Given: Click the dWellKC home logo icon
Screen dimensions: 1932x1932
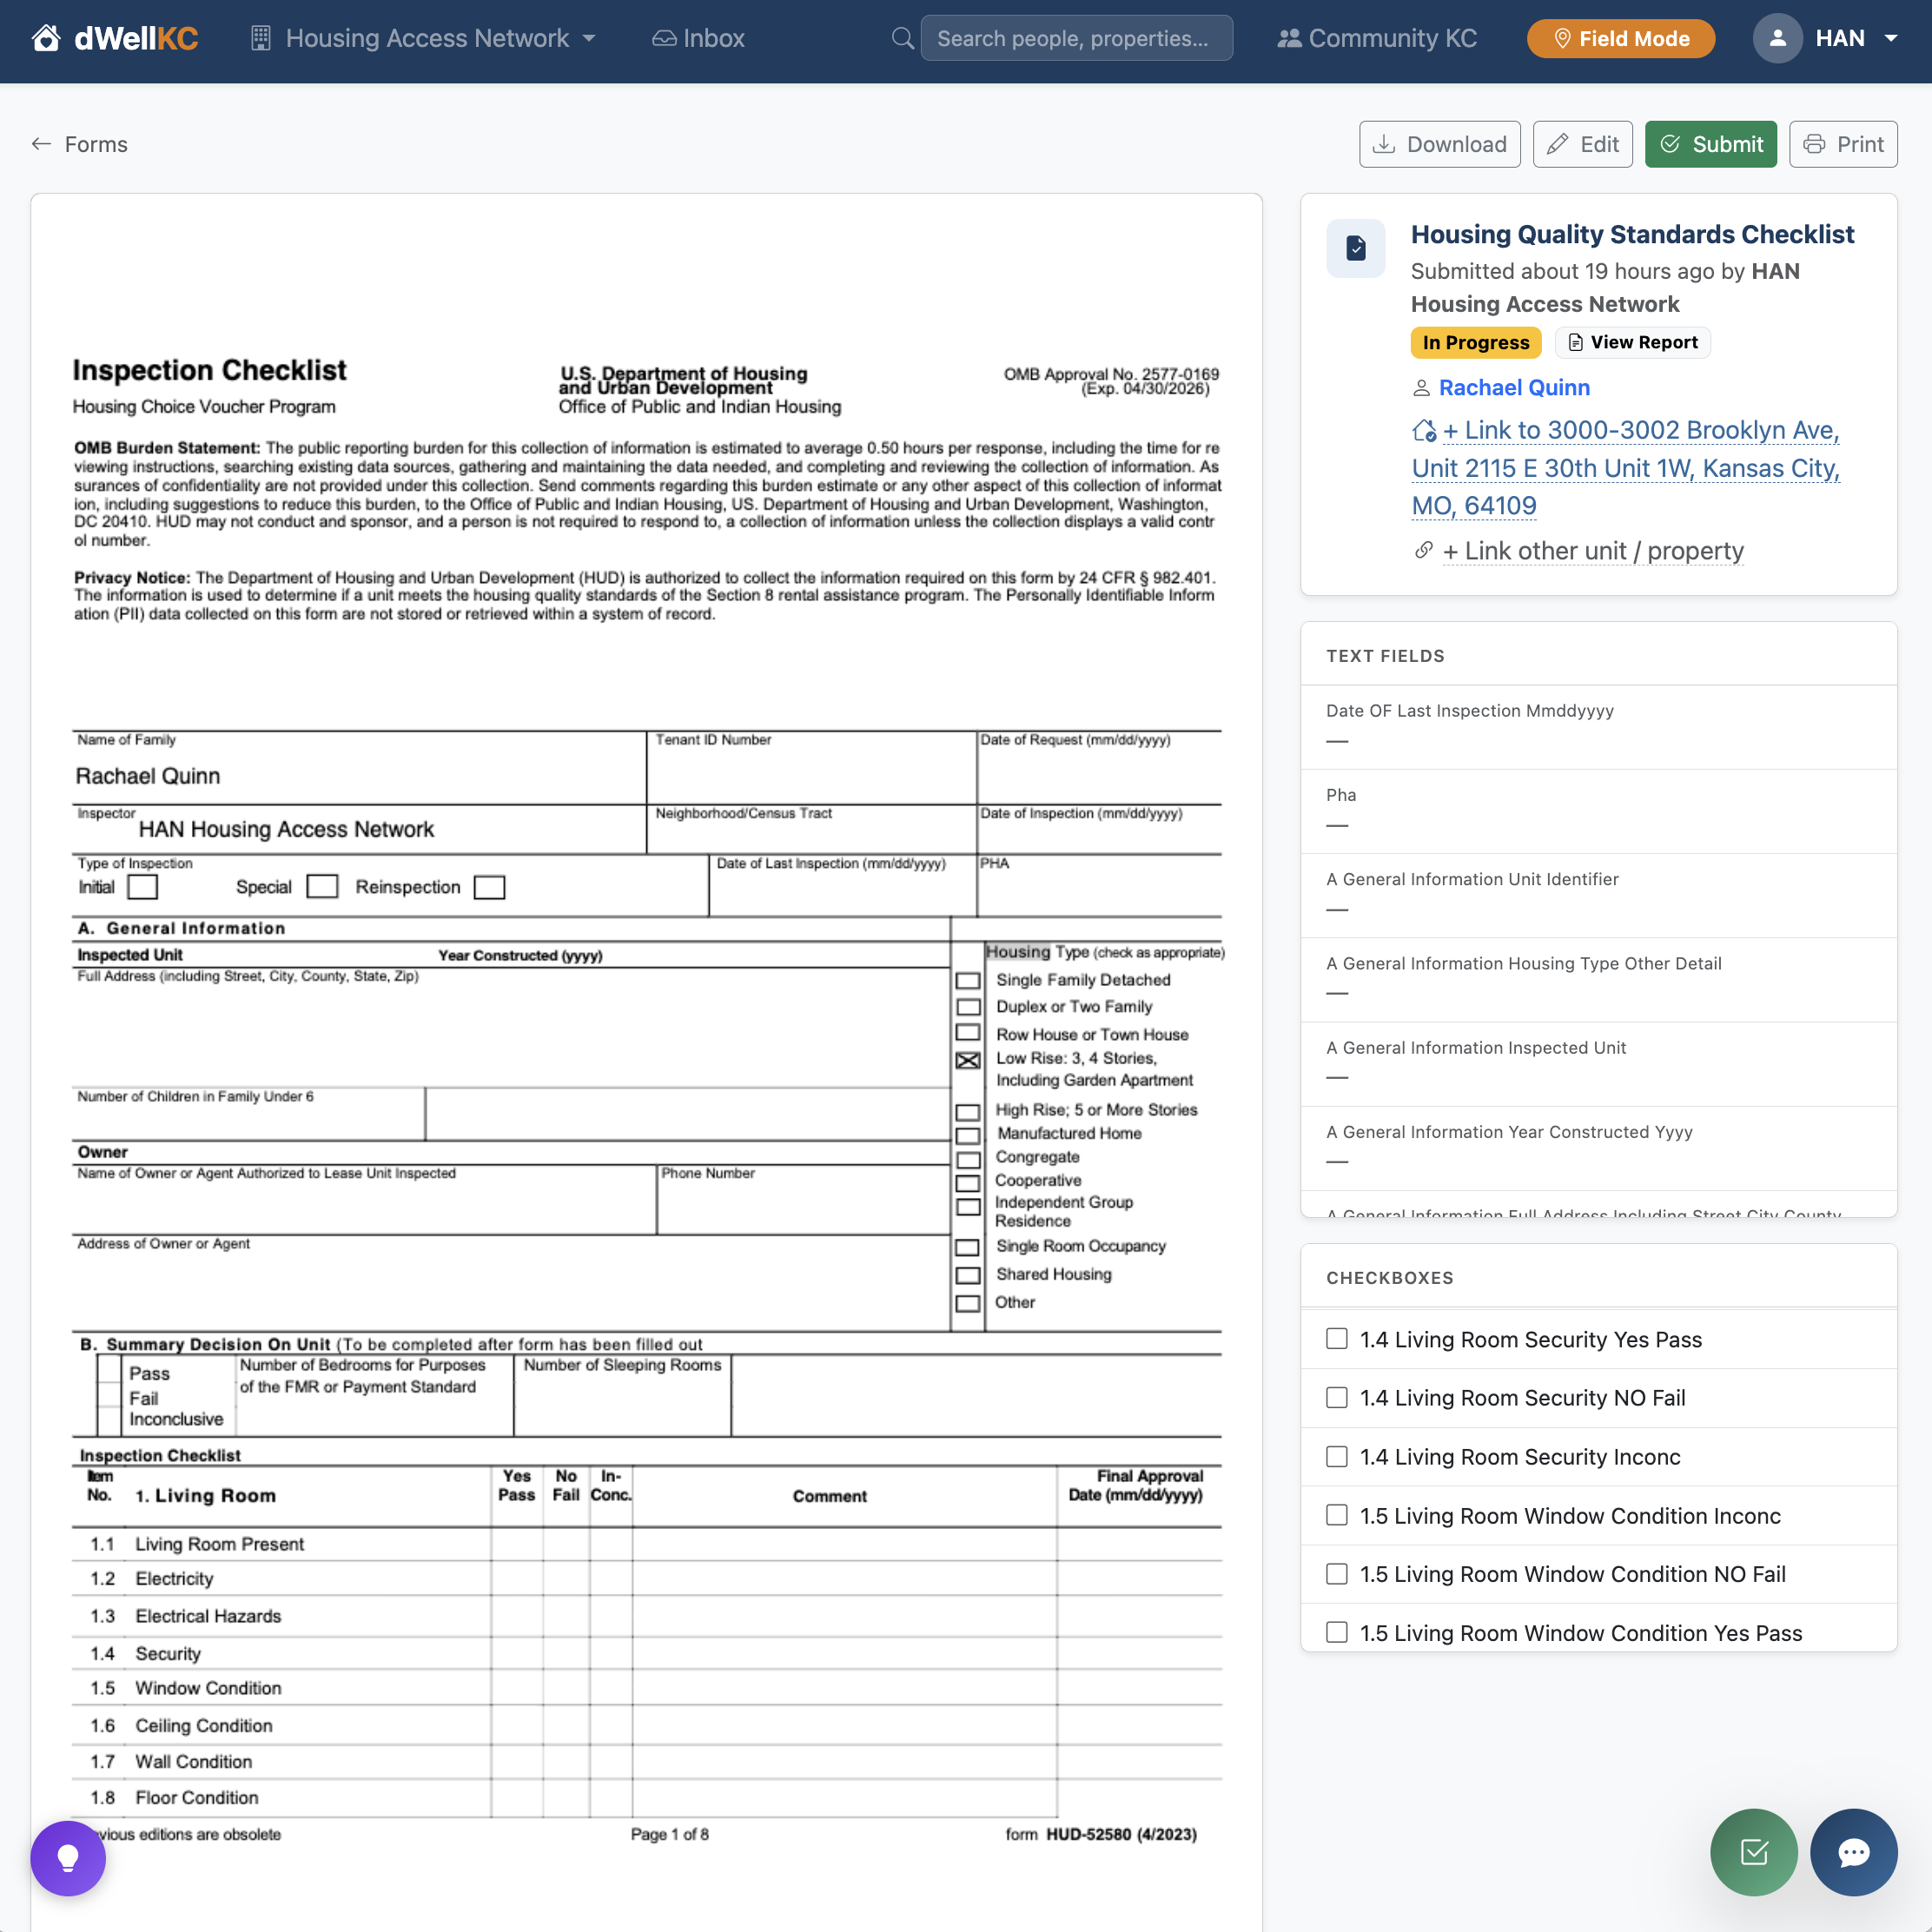Looking at the screenshot, I should (x=46, y=38).
